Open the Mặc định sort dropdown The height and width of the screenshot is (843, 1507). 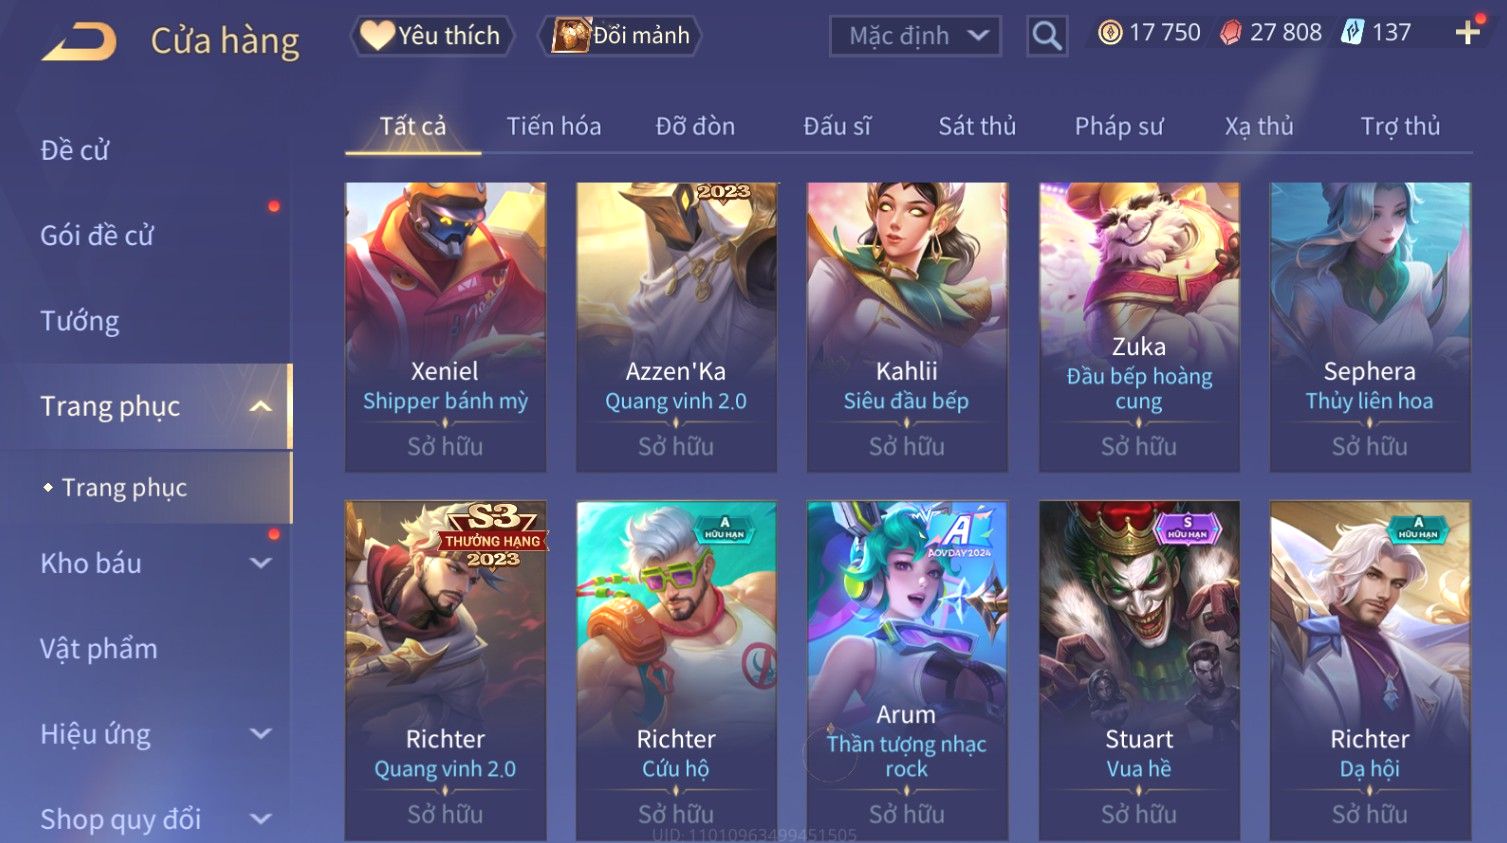[915, 36]
